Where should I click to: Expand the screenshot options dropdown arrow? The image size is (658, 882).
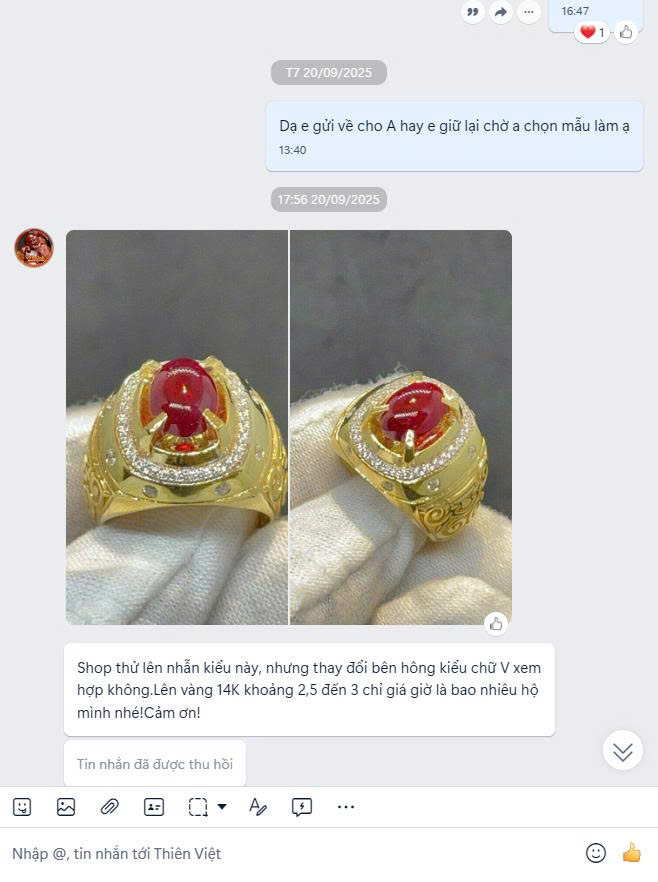tap(222, 807)
